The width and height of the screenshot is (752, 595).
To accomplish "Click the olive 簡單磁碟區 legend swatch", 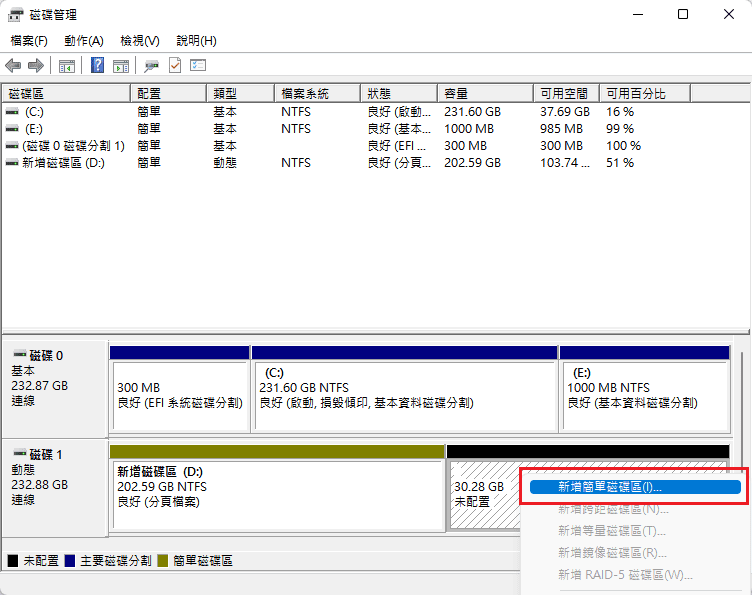I will [163, 560].
